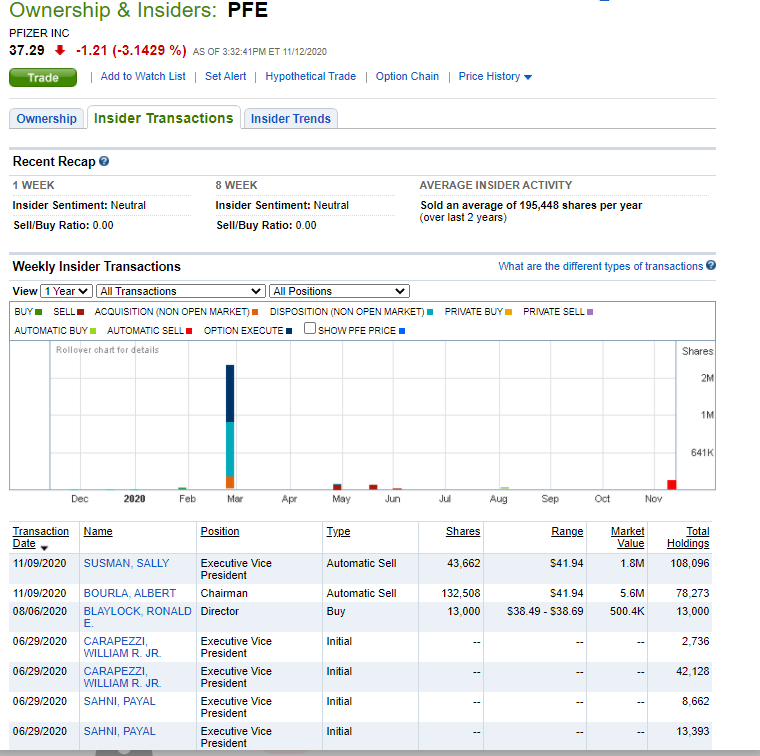Image resolution: width=760 pixels, height=756 pixels.
Task: Open Hypothetical Trade link
Action: click(311, 77)
